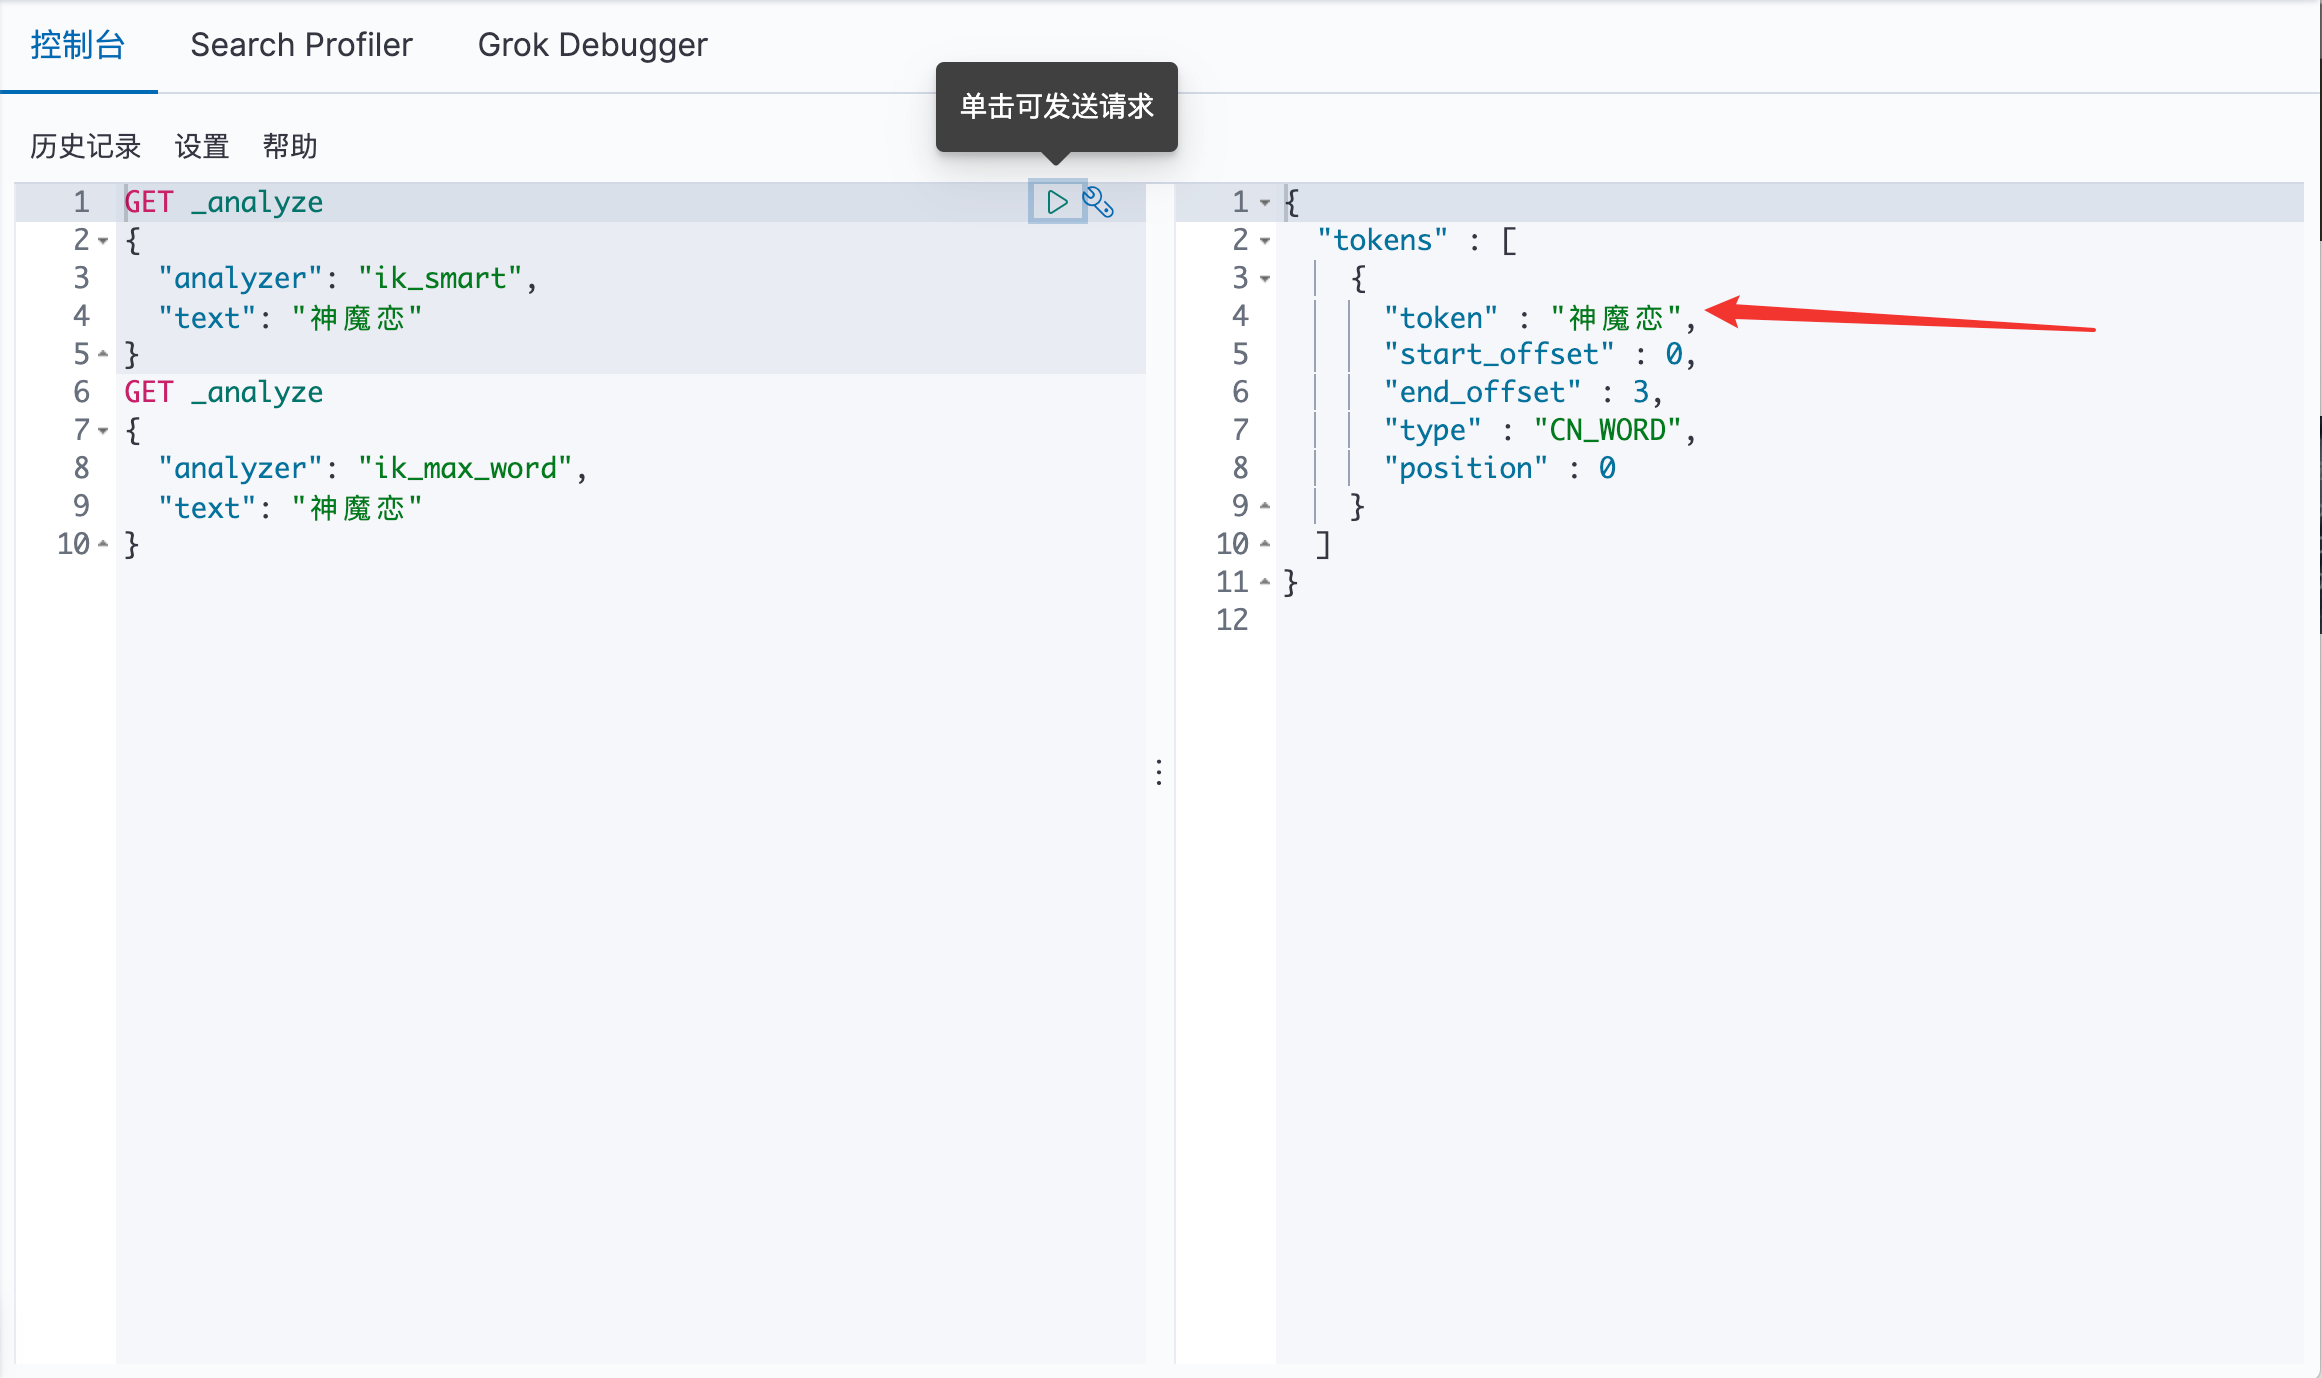Click fold arrow at editor line 10

(x=103, y=544)
